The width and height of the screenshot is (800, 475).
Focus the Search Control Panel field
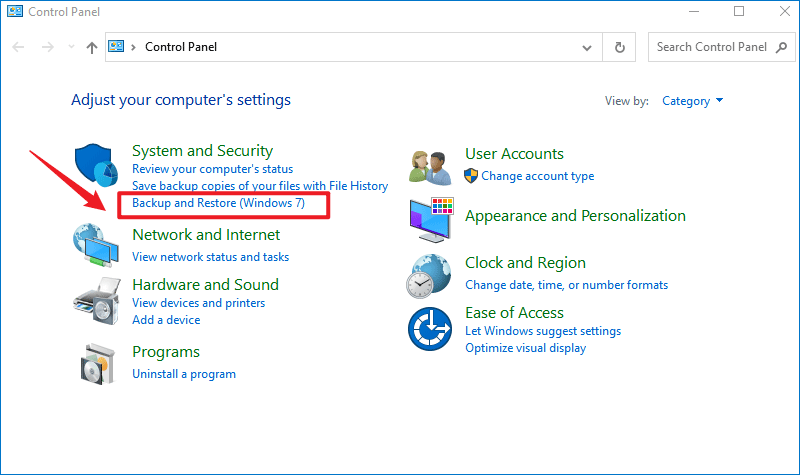(721, 47)
